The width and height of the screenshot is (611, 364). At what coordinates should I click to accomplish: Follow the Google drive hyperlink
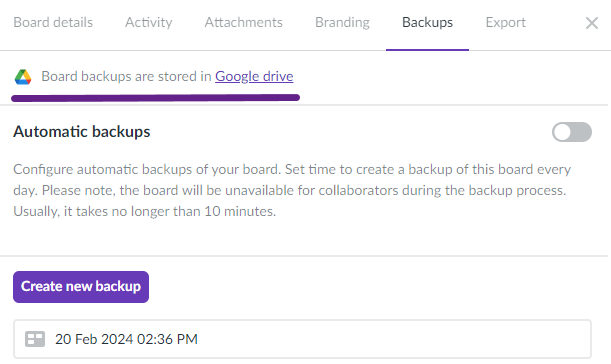254,76
